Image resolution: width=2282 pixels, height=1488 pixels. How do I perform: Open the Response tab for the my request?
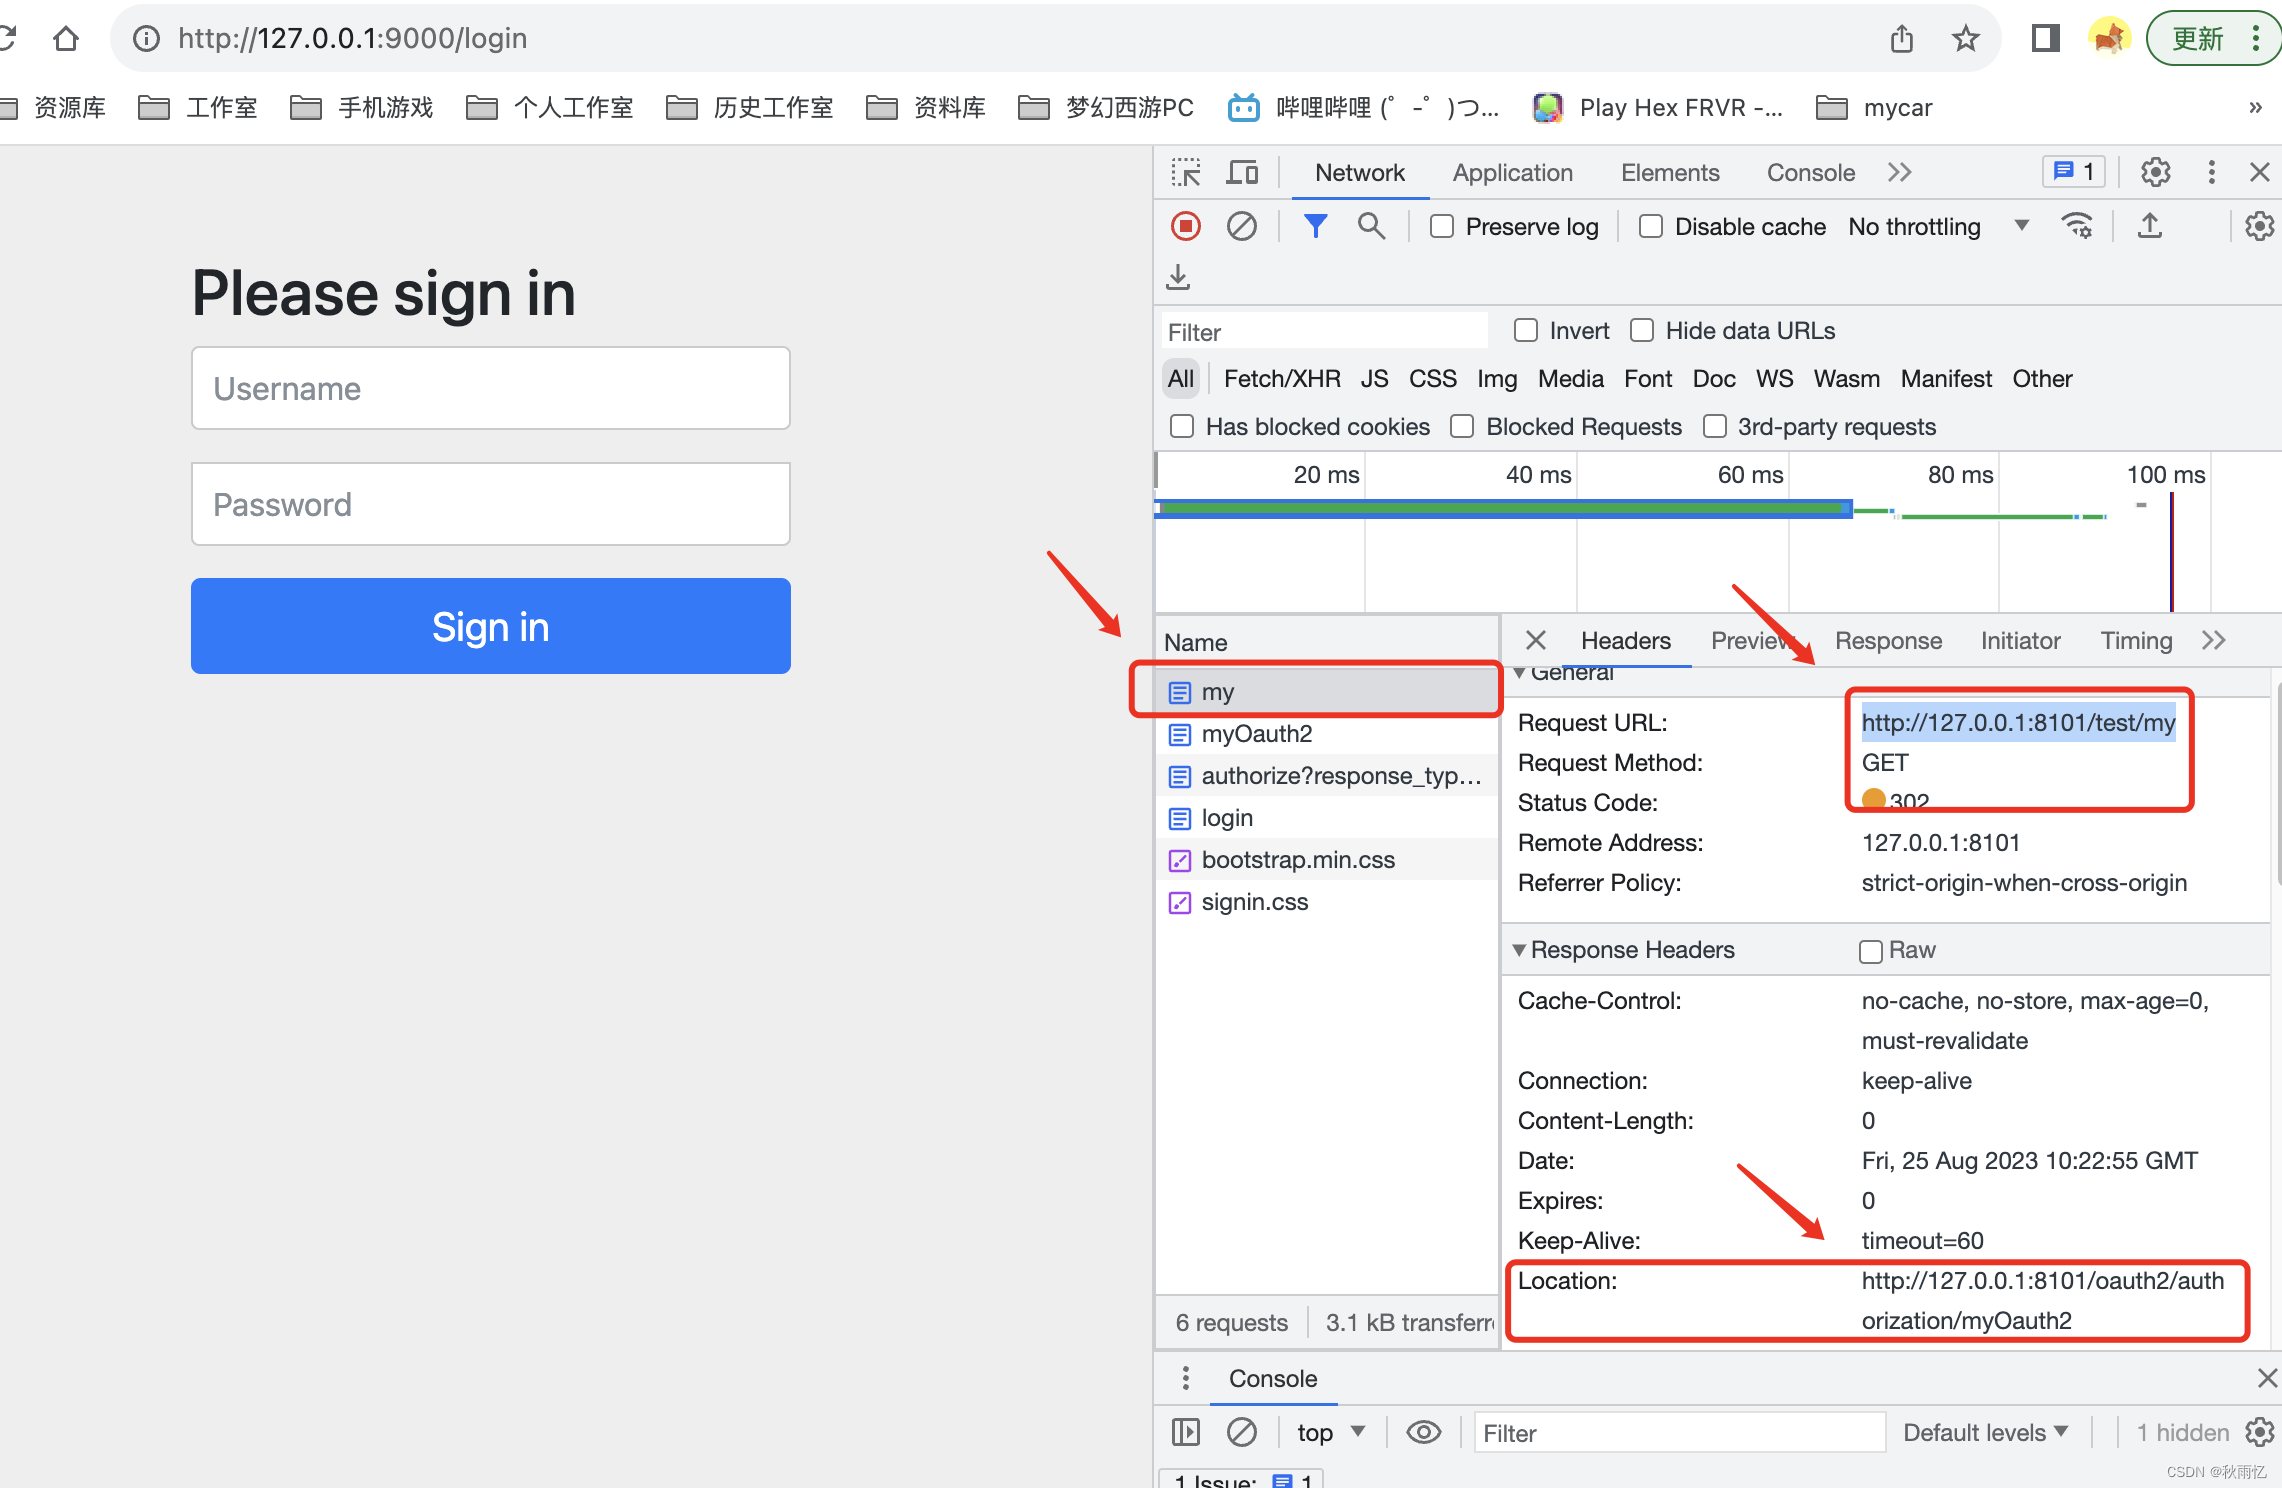point(1887,640)
